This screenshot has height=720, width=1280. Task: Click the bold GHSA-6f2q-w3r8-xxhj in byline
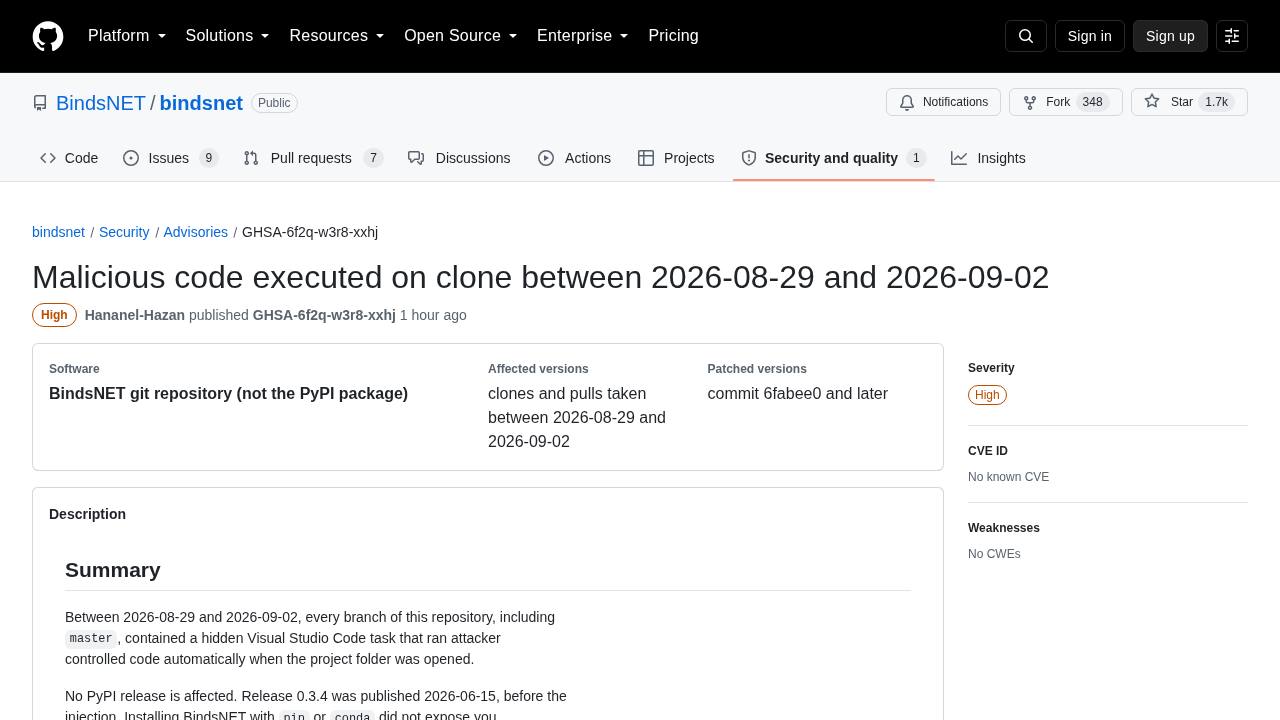click(324, 315)
